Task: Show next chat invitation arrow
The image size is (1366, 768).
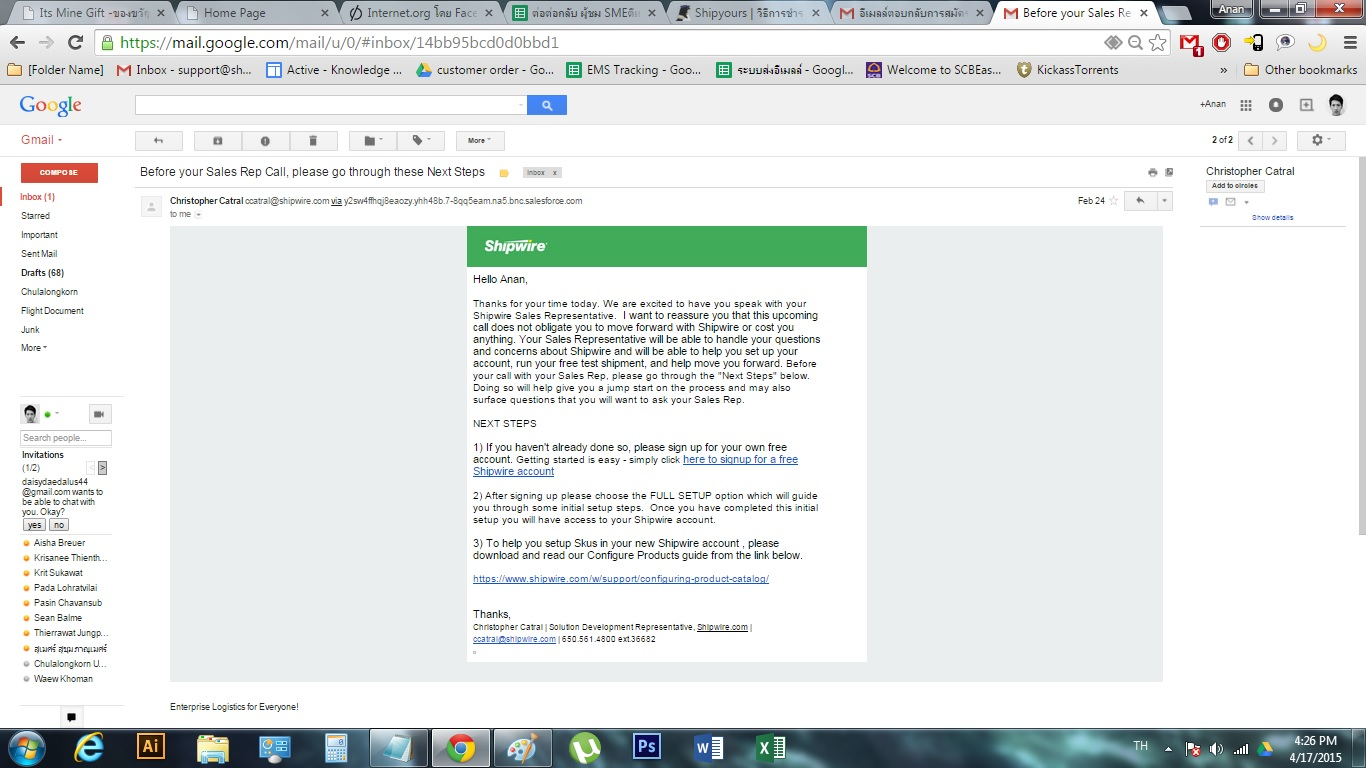Action: coord(102,468)
